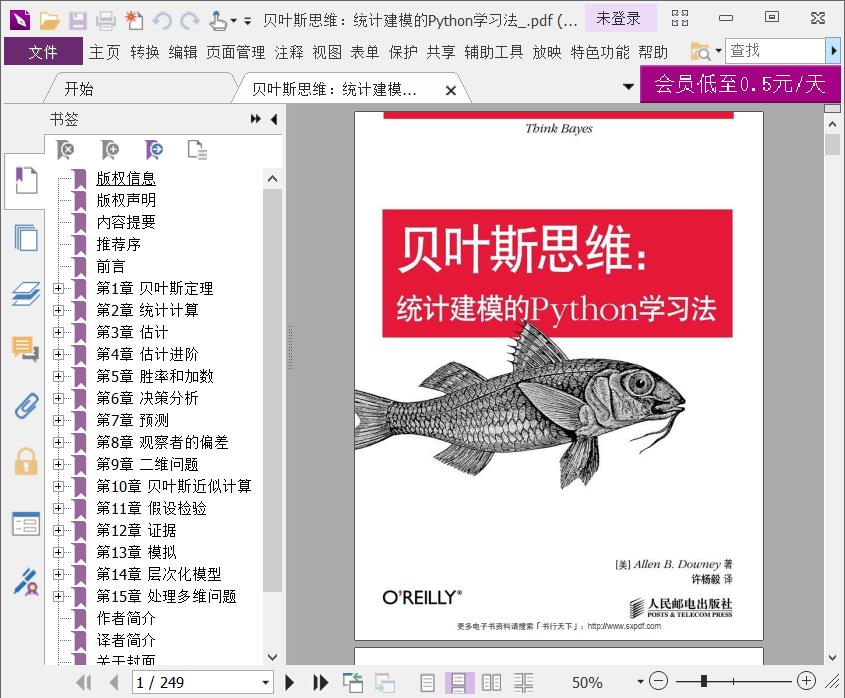Open the 注释 ribbon tab
The image size is (845, 698).
point(289,52)
